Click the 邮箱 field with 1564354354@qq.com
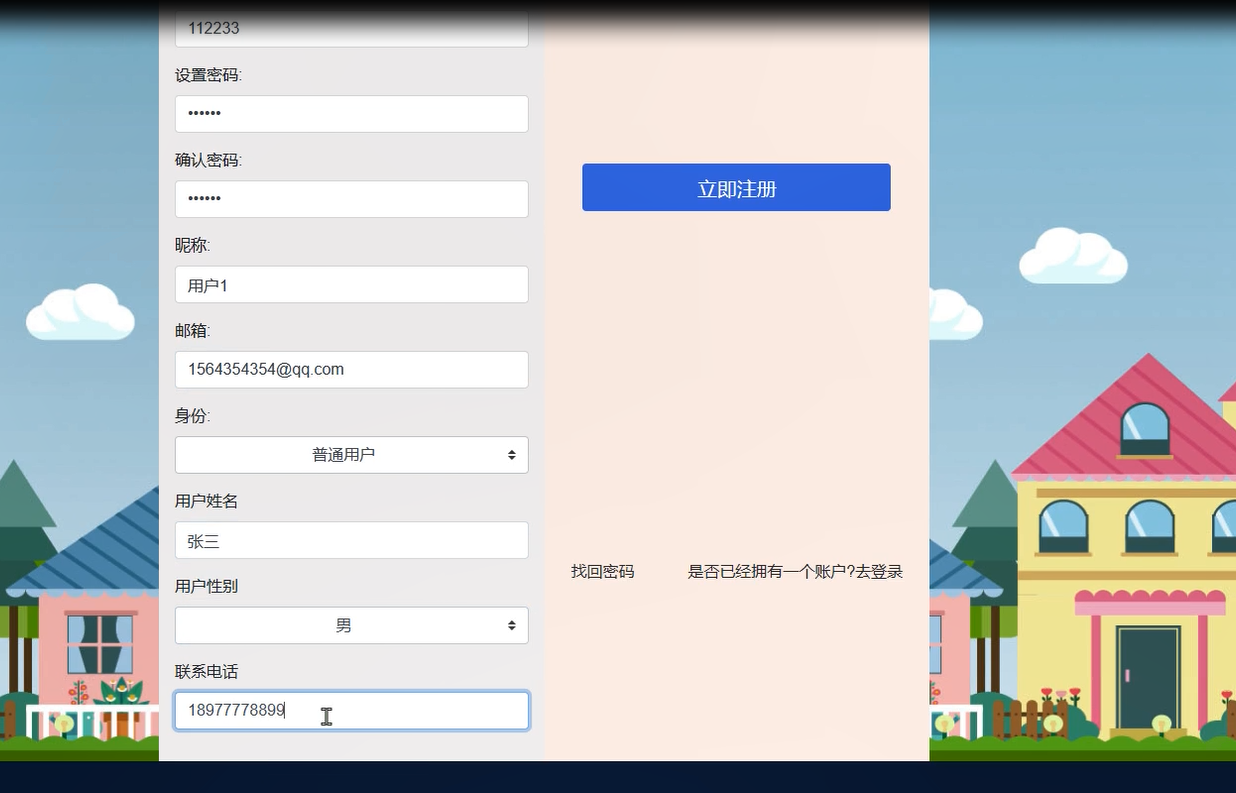This screenshot has height=793, width=1236. coord(352,370)
